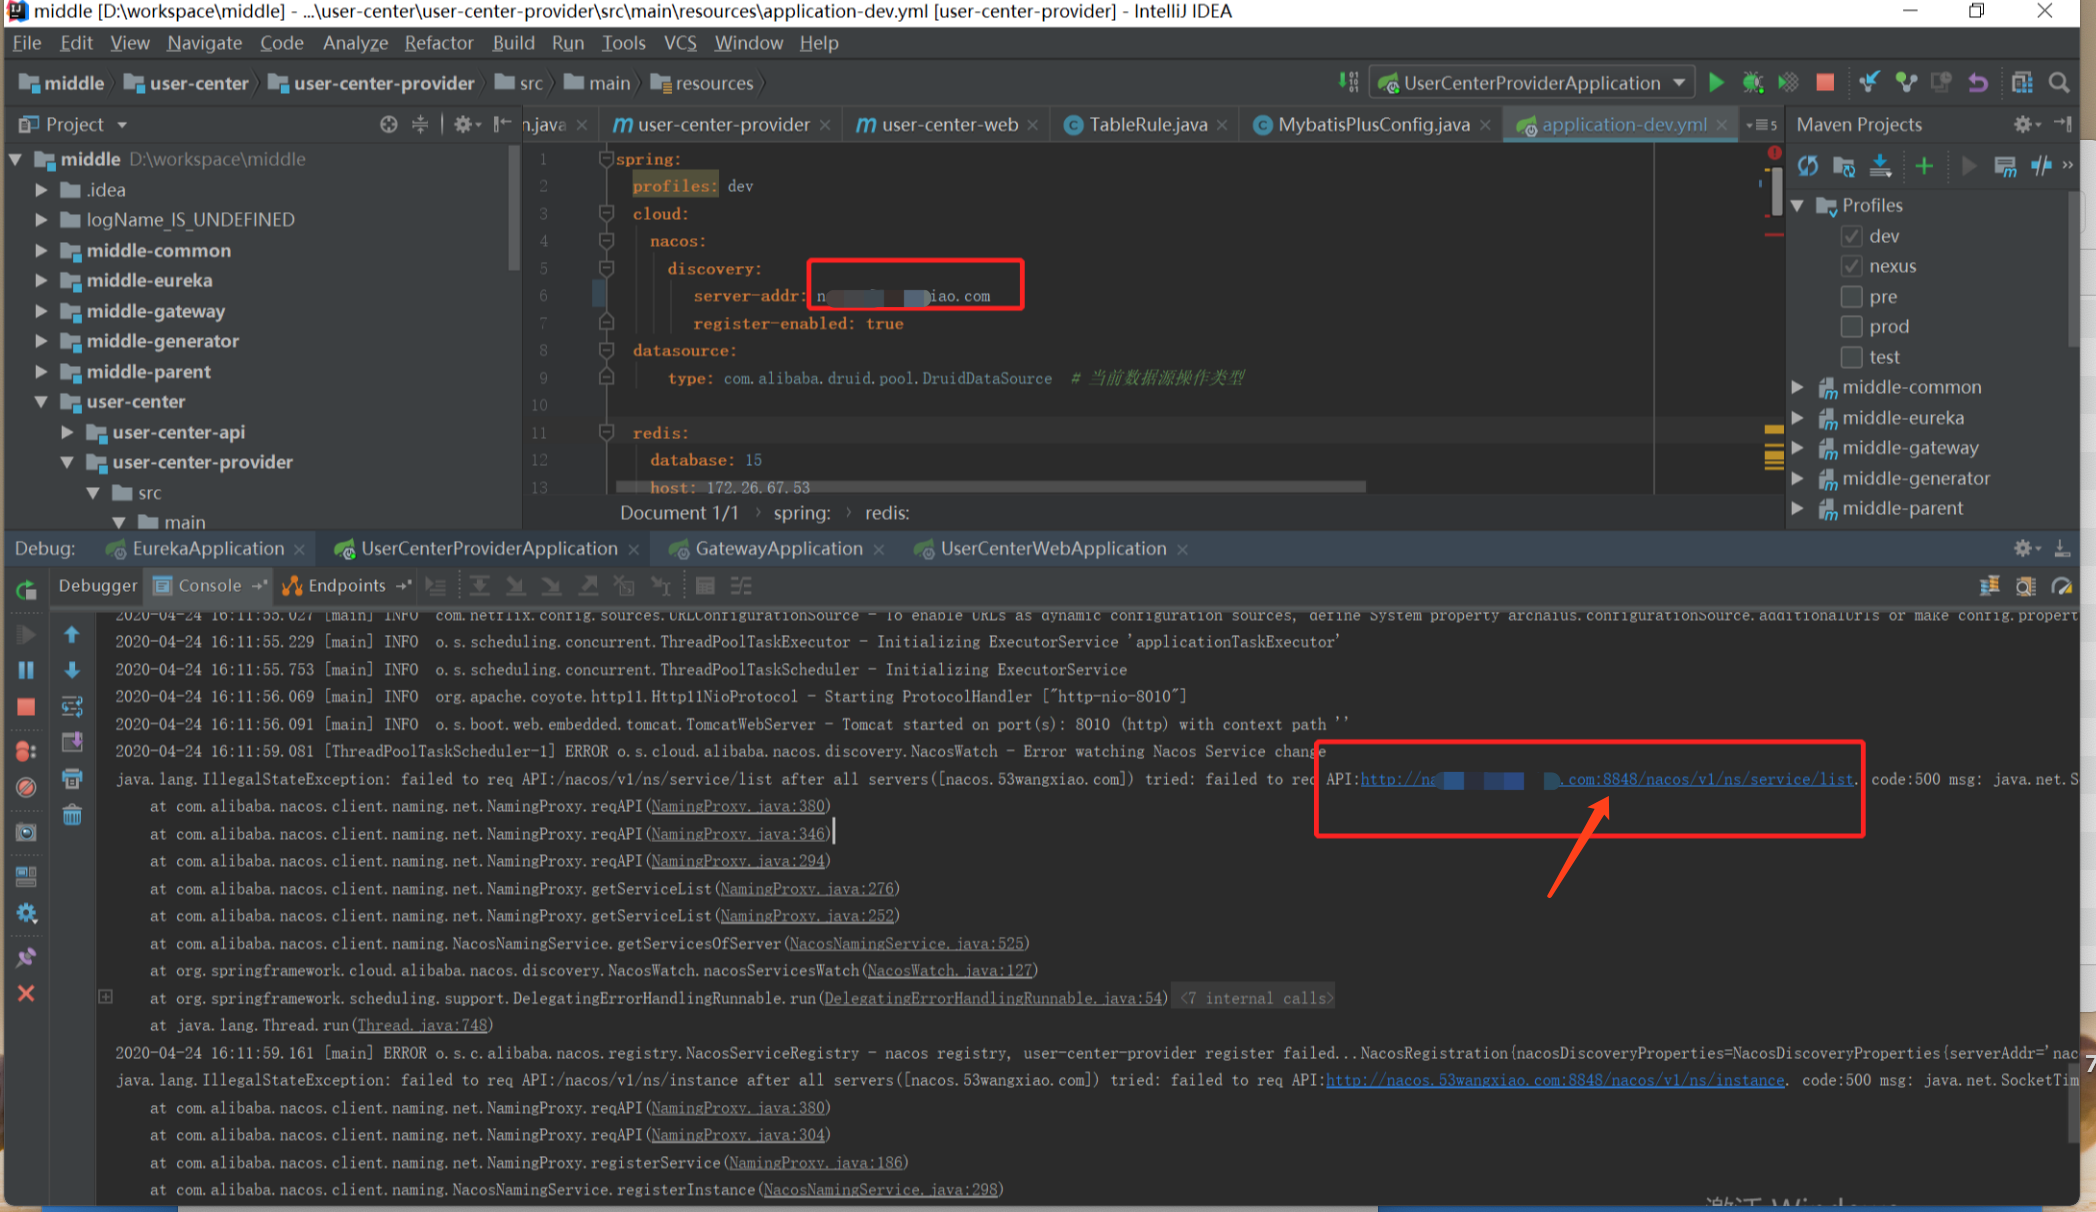Switch to the GatewayApplication debug tab
The height and width of the screenshot is (1212, 2096).
(x=778, y=549)
